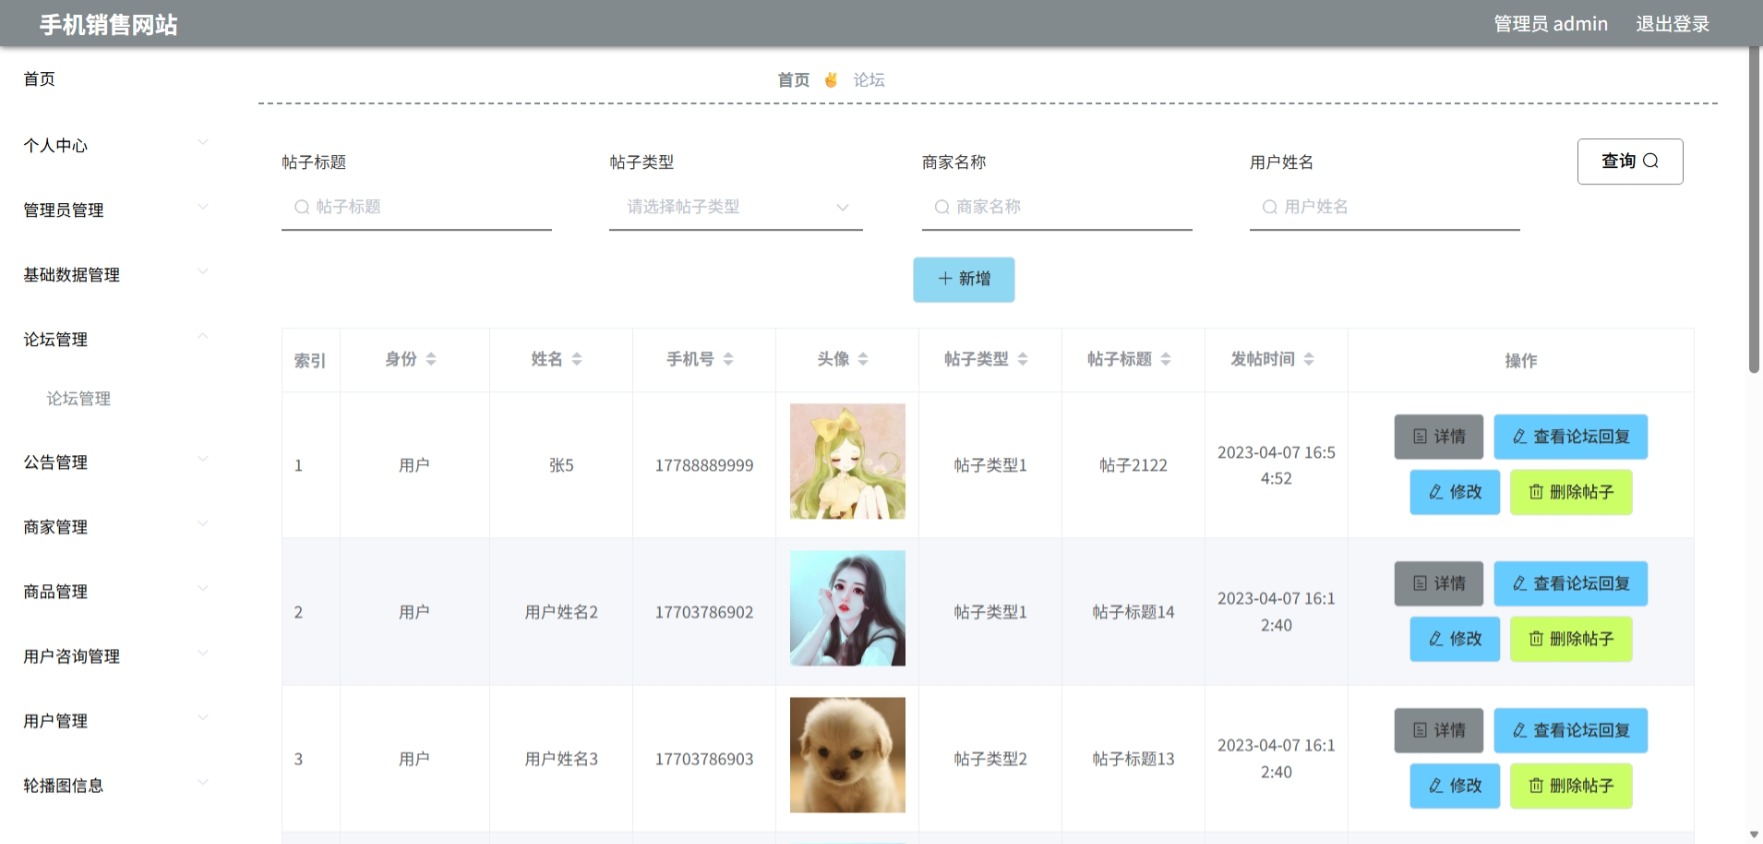This screenshot has height=844, width=1763.
Task: Click the 查询 search button
Action: pyautogui.click(x=1630, y=161)
